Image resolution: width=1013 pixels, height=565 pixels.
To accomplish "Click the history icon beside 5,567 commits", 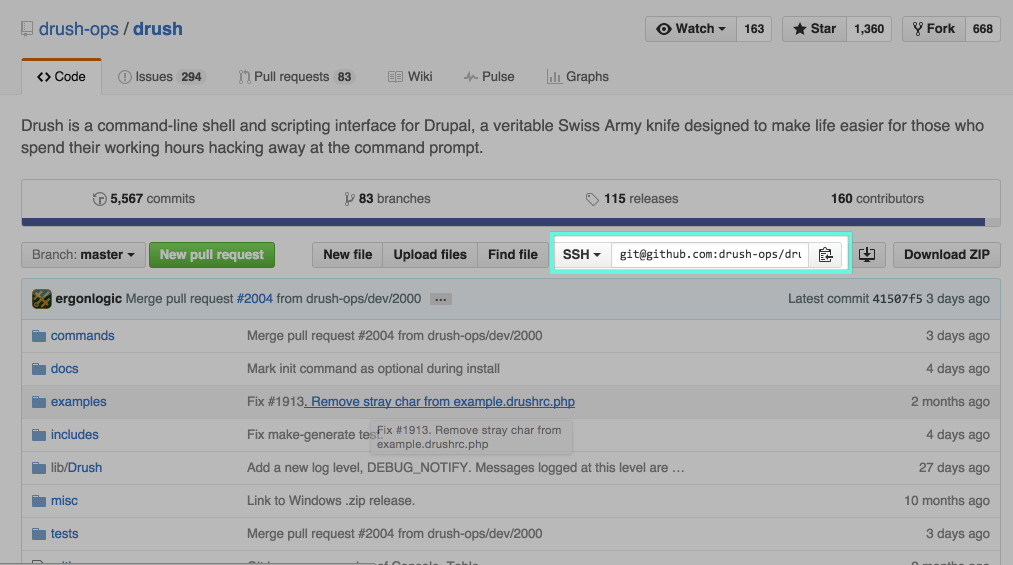I will coord(99,199).
